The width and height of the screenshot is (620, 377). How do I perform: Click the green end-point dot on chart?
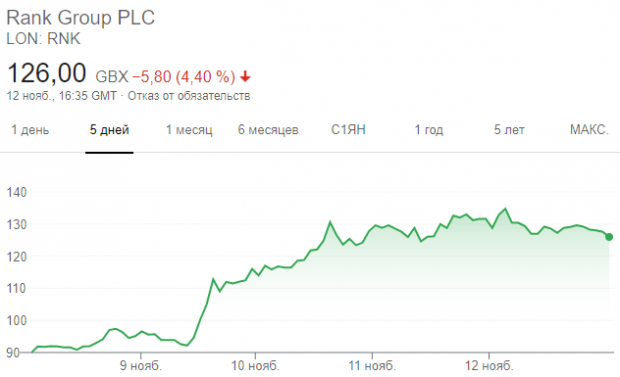(609, 237)
